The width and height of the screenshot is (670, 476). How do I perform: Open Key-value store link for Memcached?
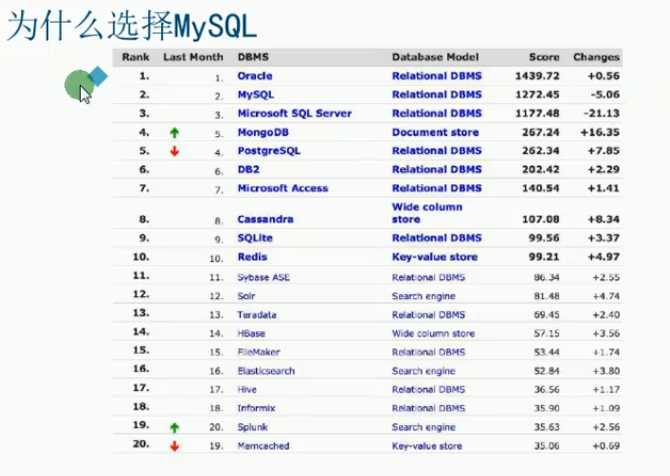(x=427, y=446)
